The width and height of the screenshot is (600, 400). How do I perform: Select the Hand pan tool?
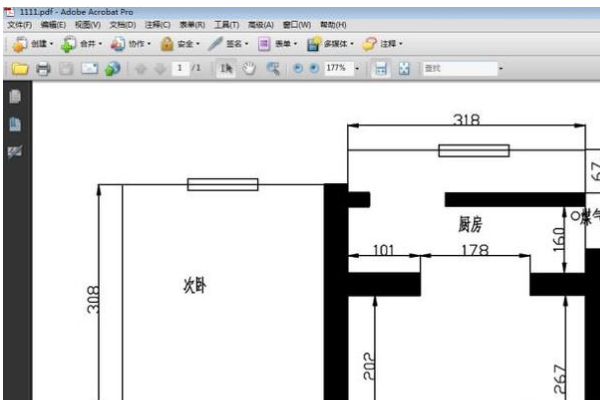[x=249, y=69]
